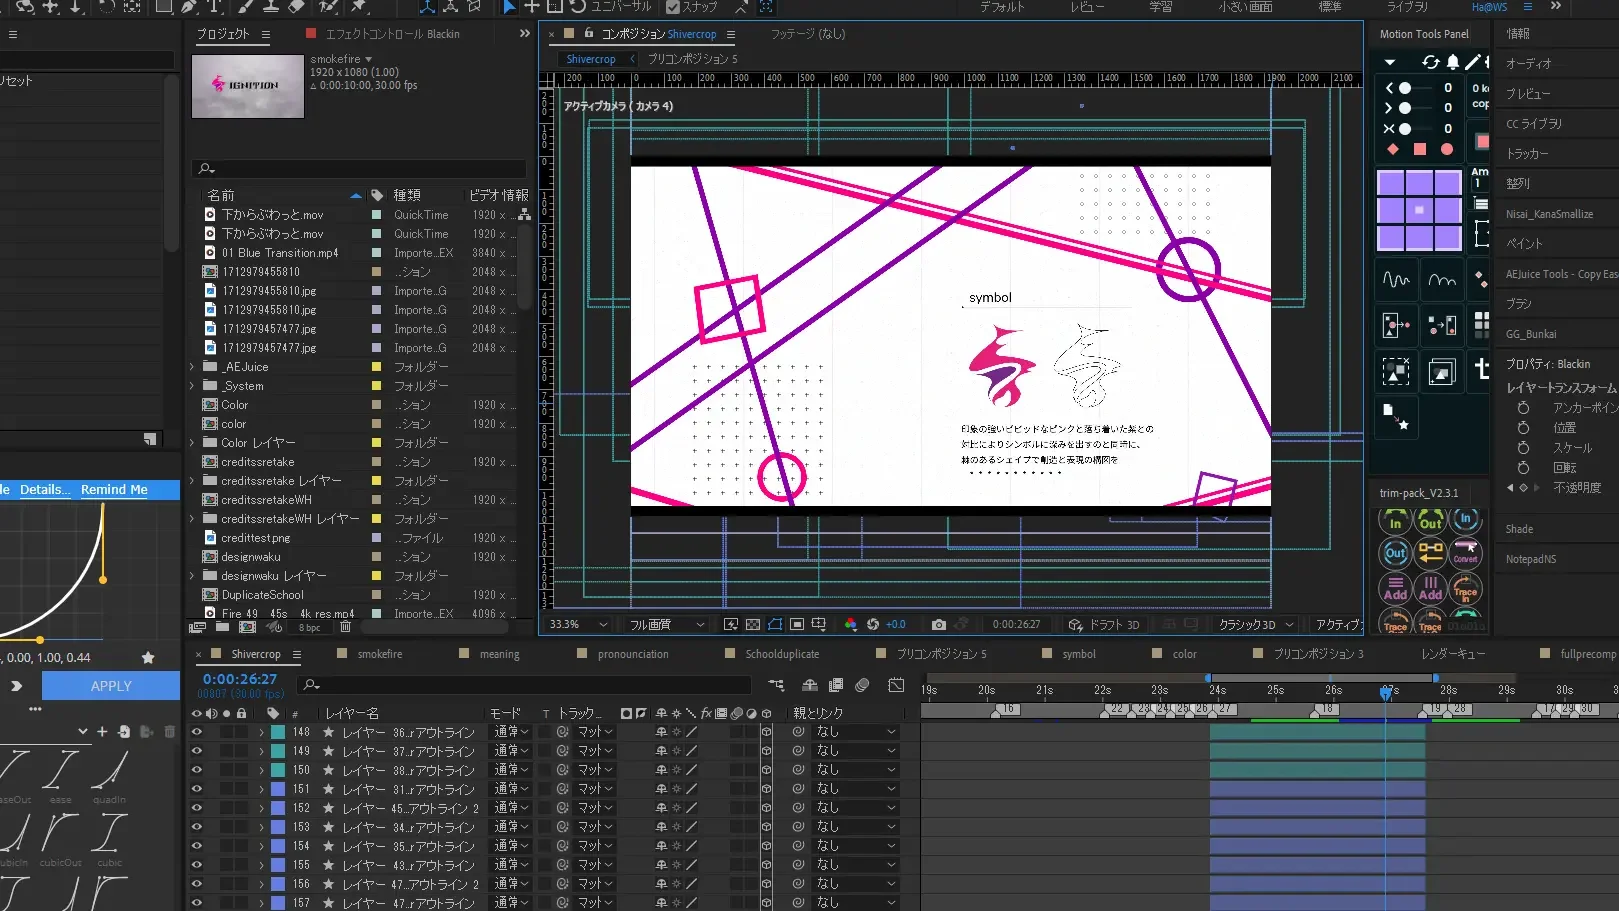Viewport: 1619px width, 911px height.
Task: Click the Motion Tools bounce icon
Action: click(x=1442, y=280)
